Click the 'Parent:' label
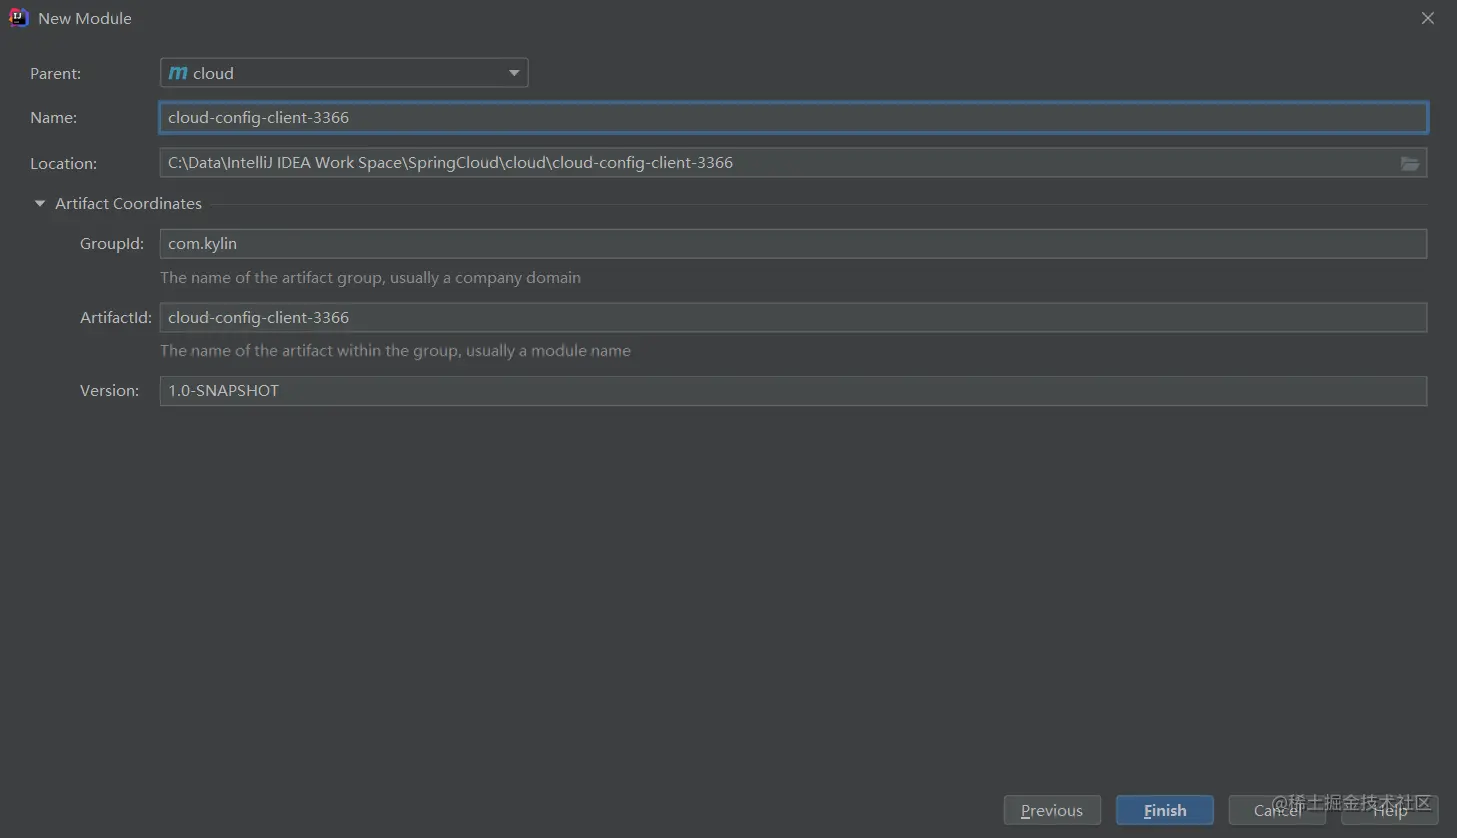 click(55, 74)
